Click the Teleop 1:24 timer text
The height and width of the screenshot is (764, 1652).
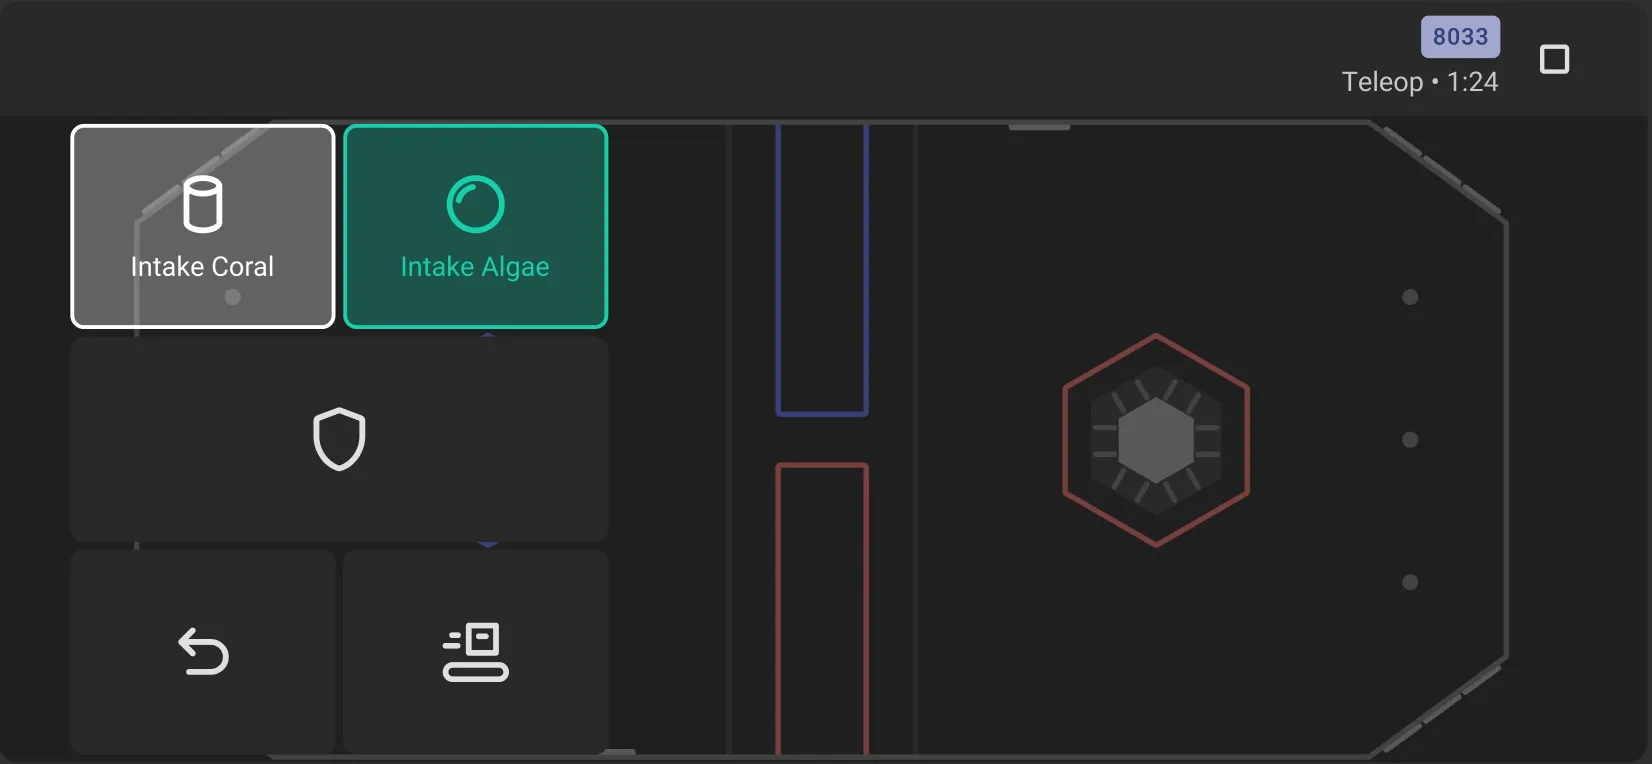(x=1419, y=82)
